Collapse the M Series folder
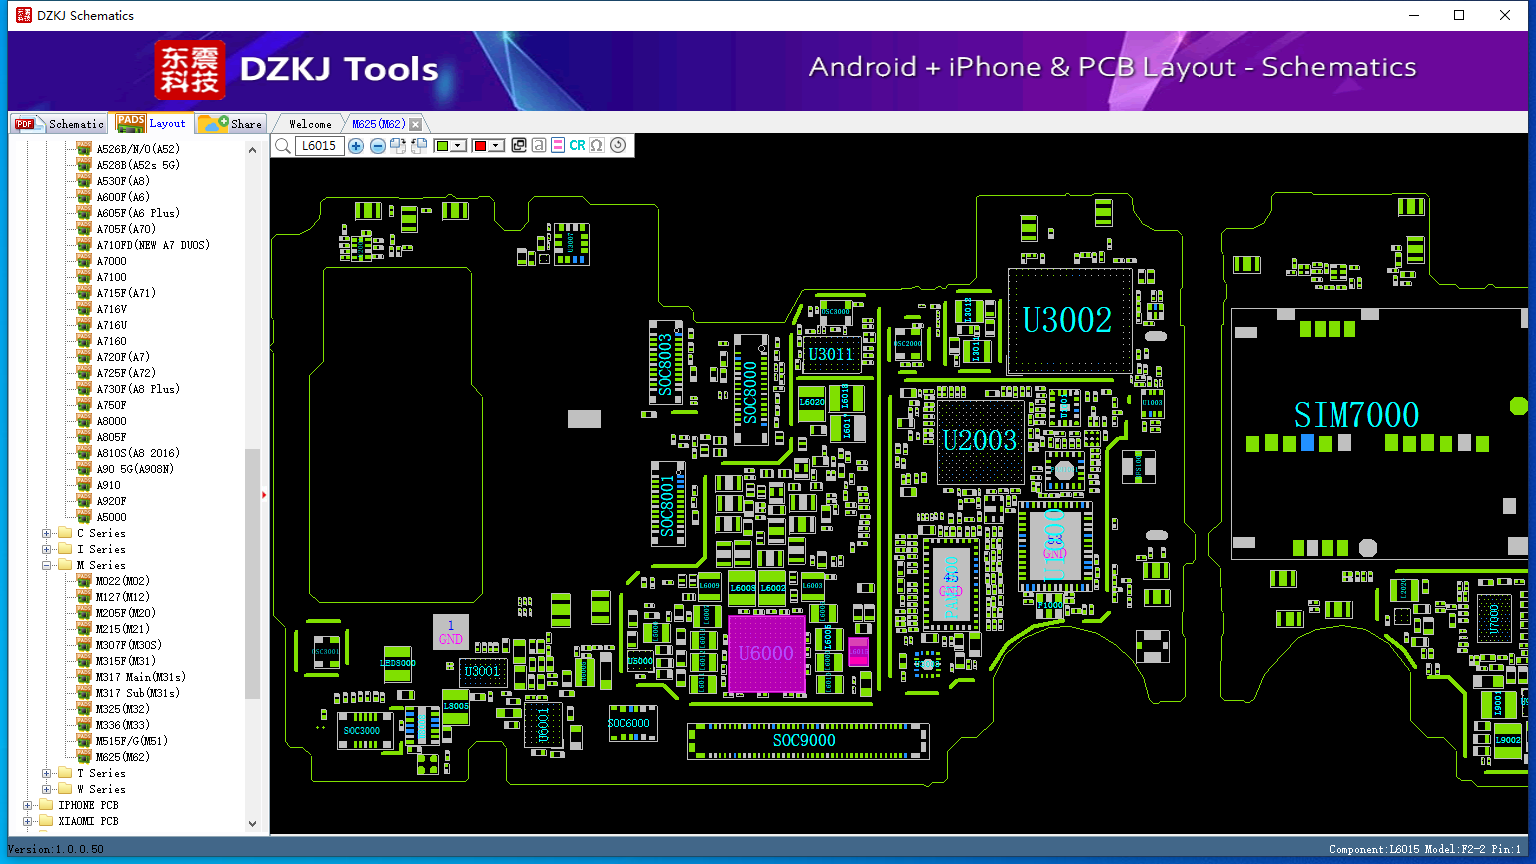The width and height of the screenshot is (1536, 864). [x=47, y=565]
